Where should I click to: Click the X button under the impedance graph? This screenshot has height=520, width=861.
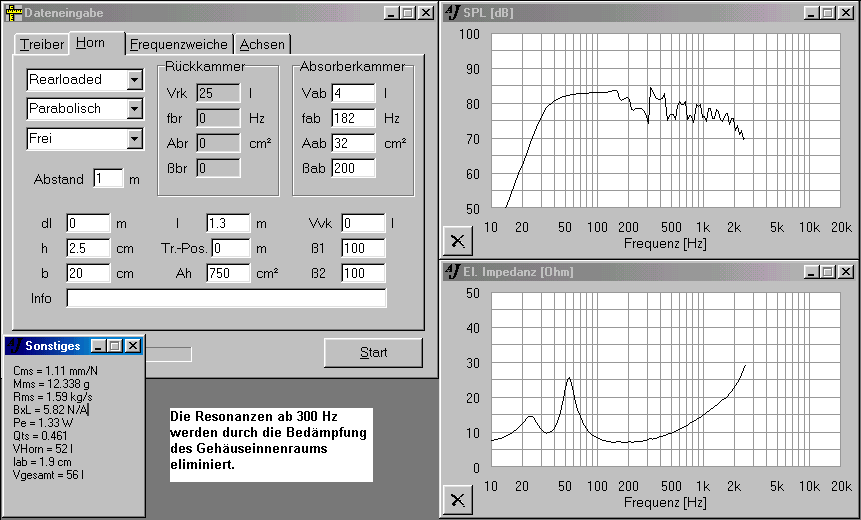click(x=458, y=499)
